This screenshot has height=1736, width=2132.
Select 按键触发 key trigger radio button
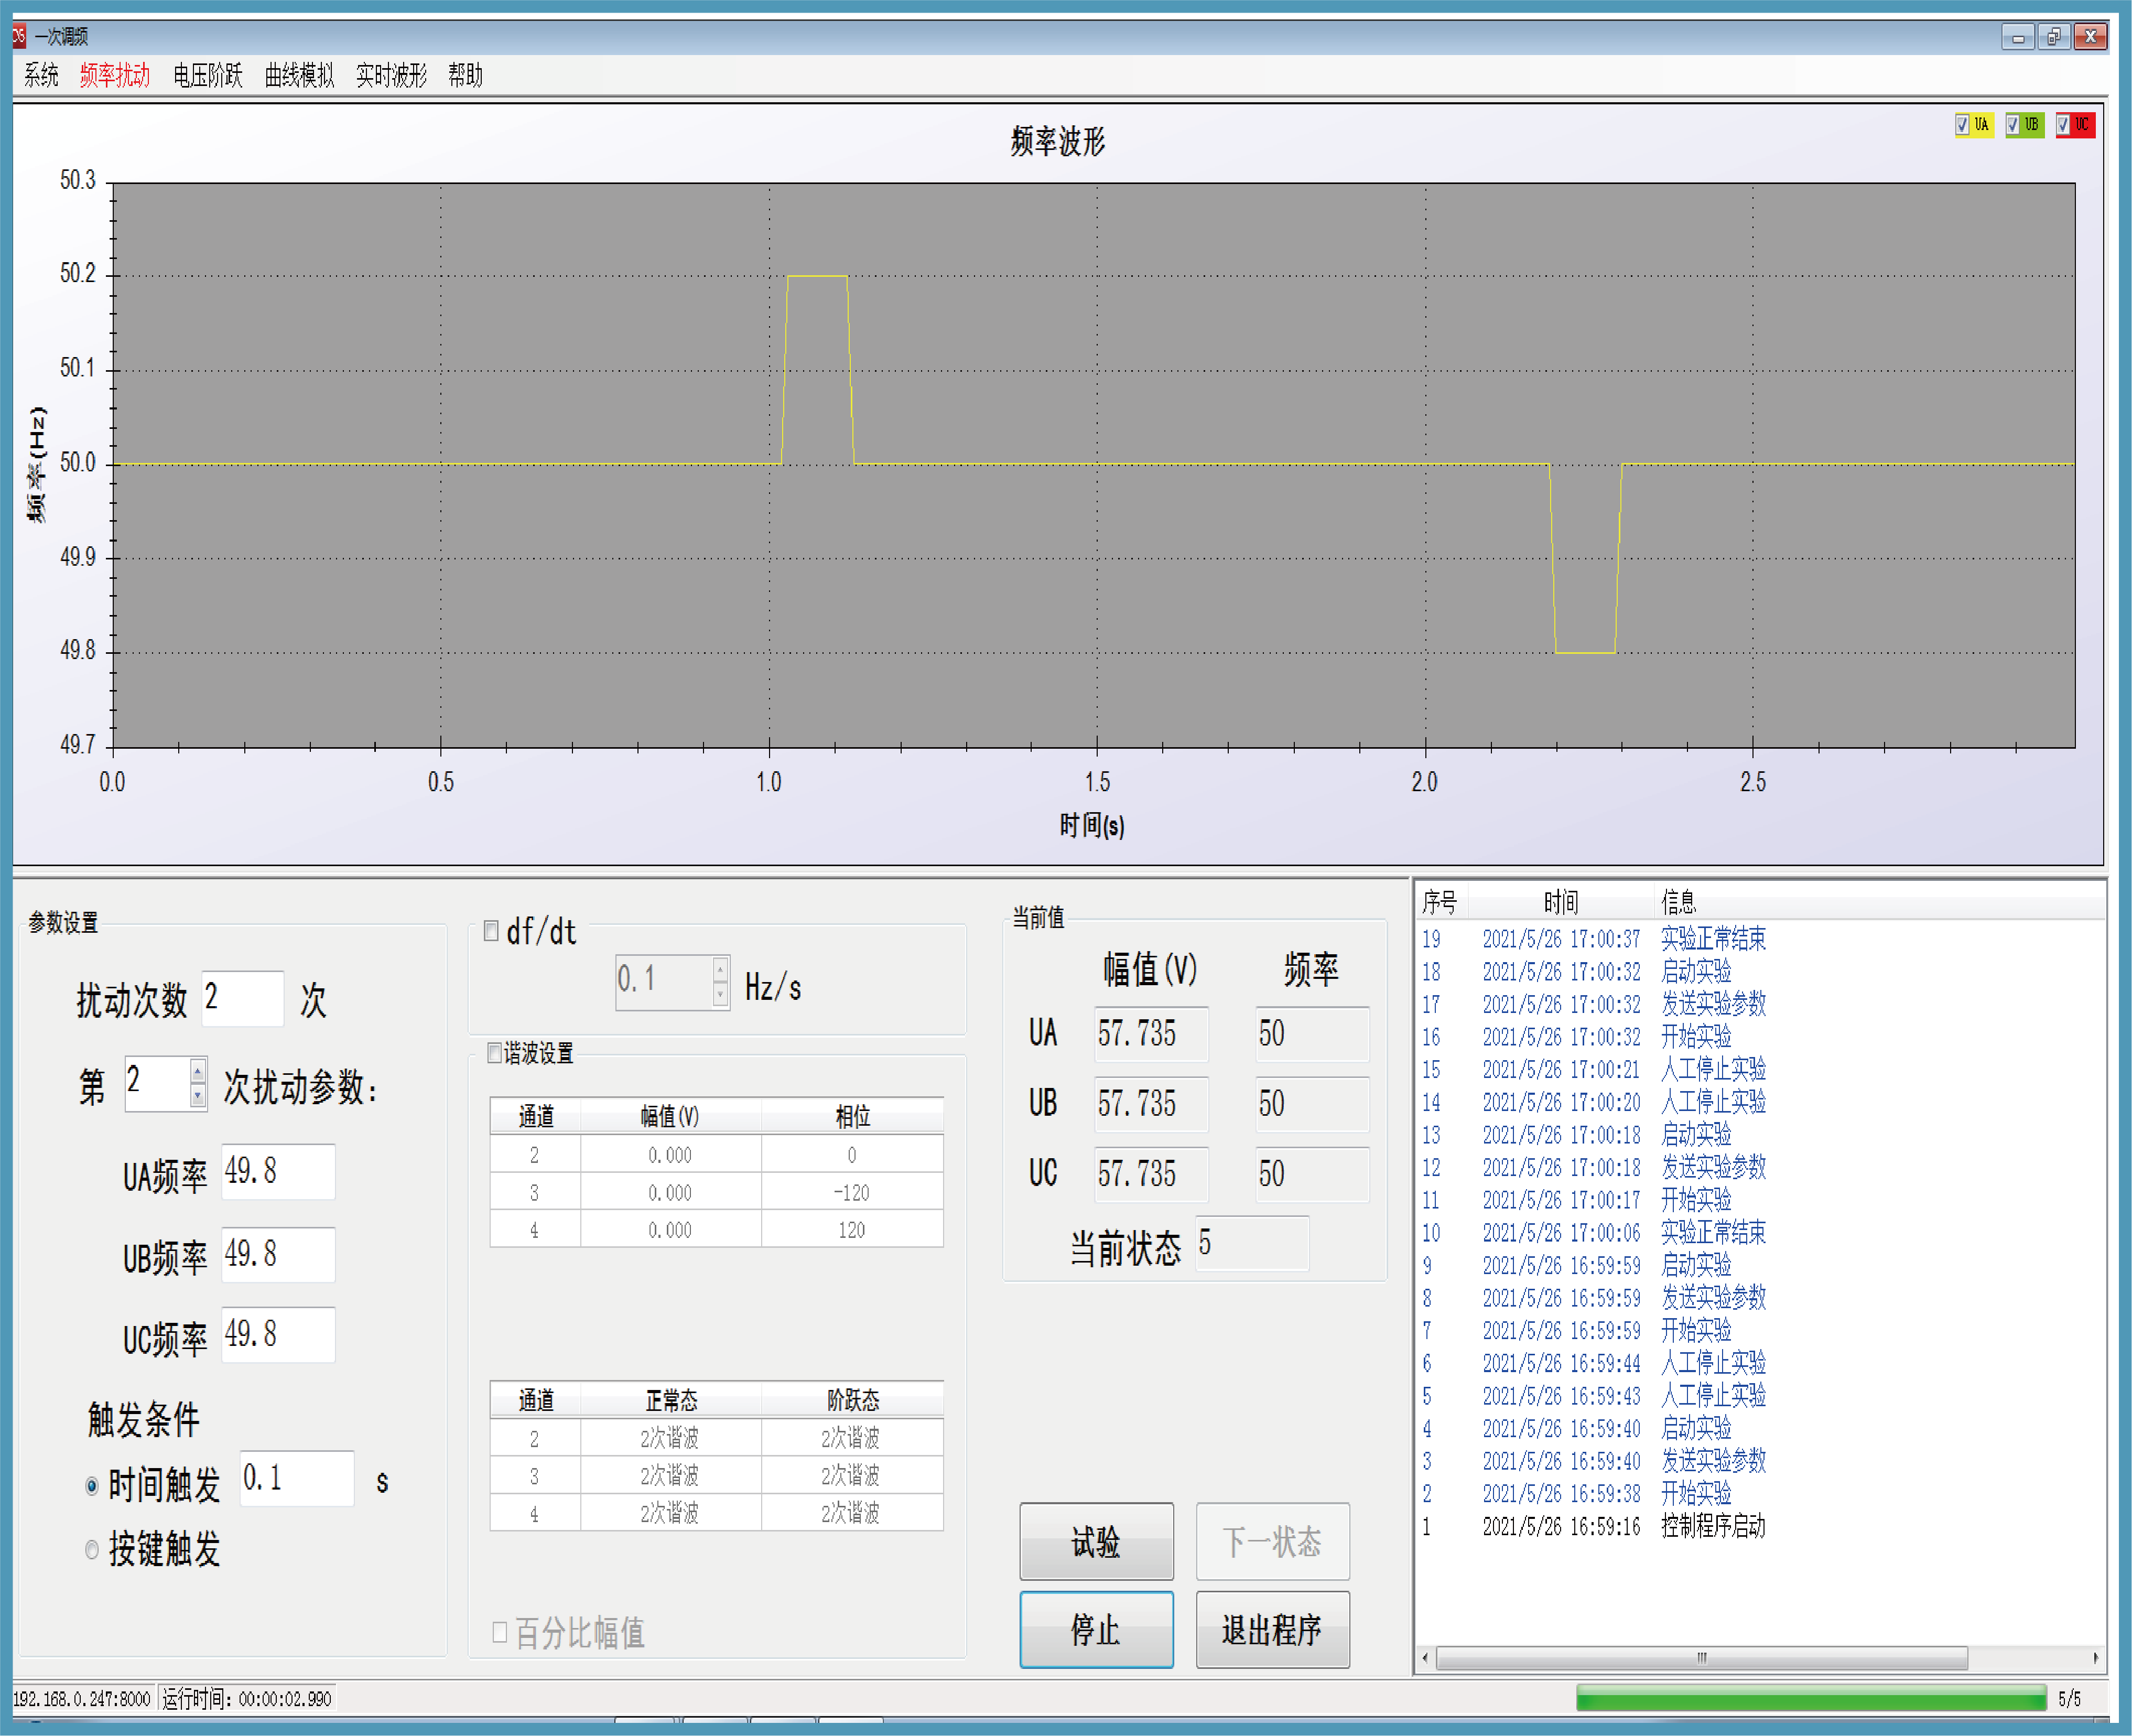pos(92,1550)
